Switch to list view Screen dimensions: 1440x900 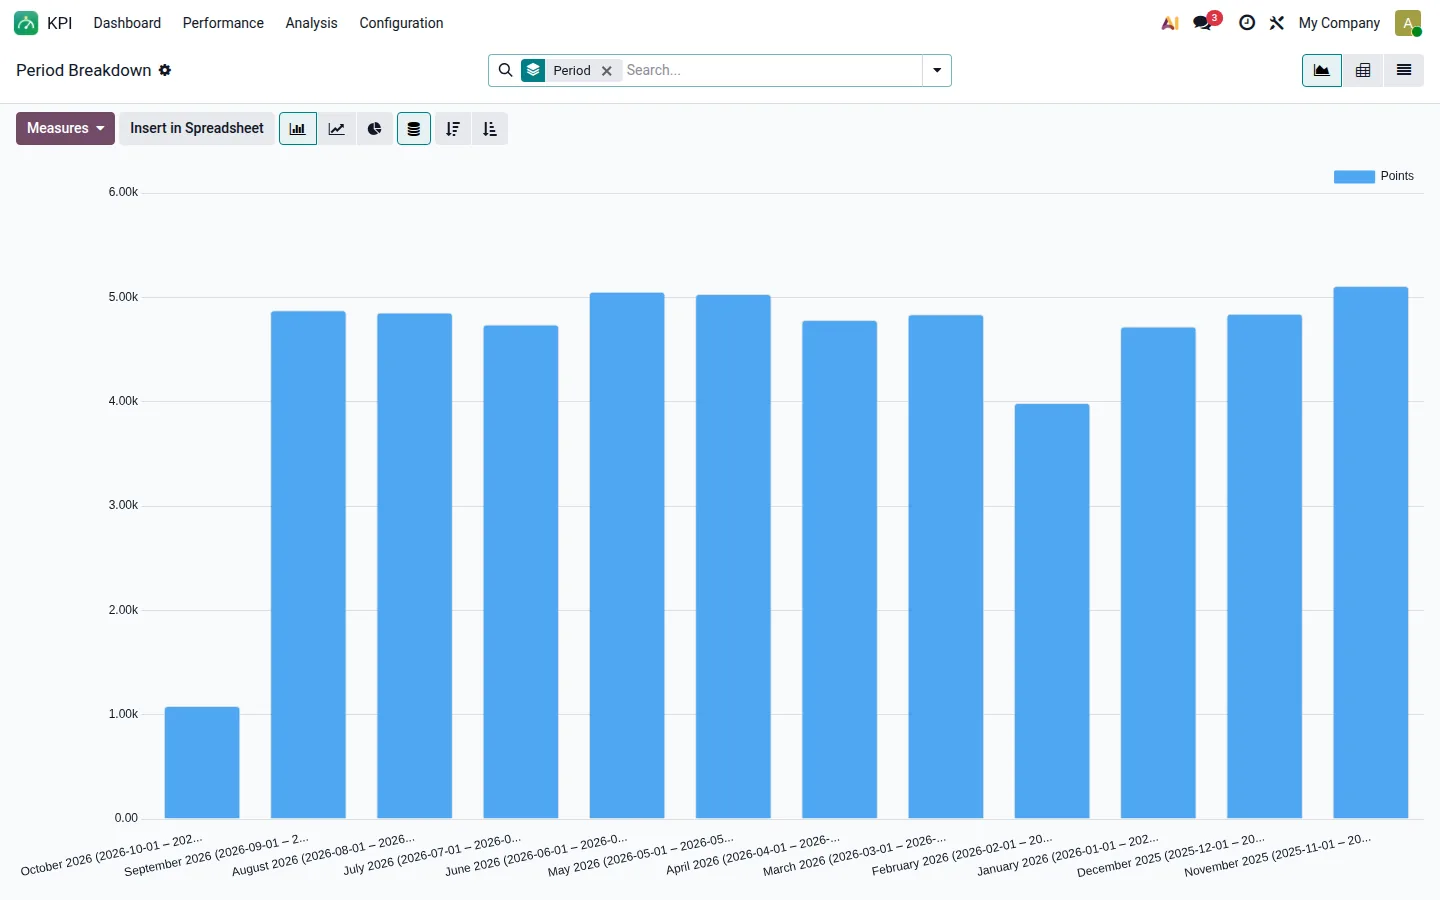click(x=1404, y=70)
